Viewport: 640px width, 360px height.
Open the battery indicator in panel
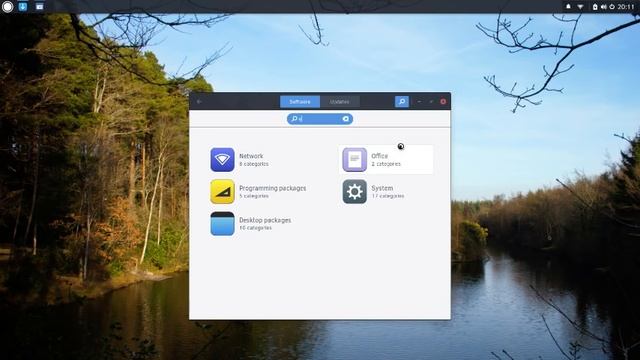click(595, 7)
